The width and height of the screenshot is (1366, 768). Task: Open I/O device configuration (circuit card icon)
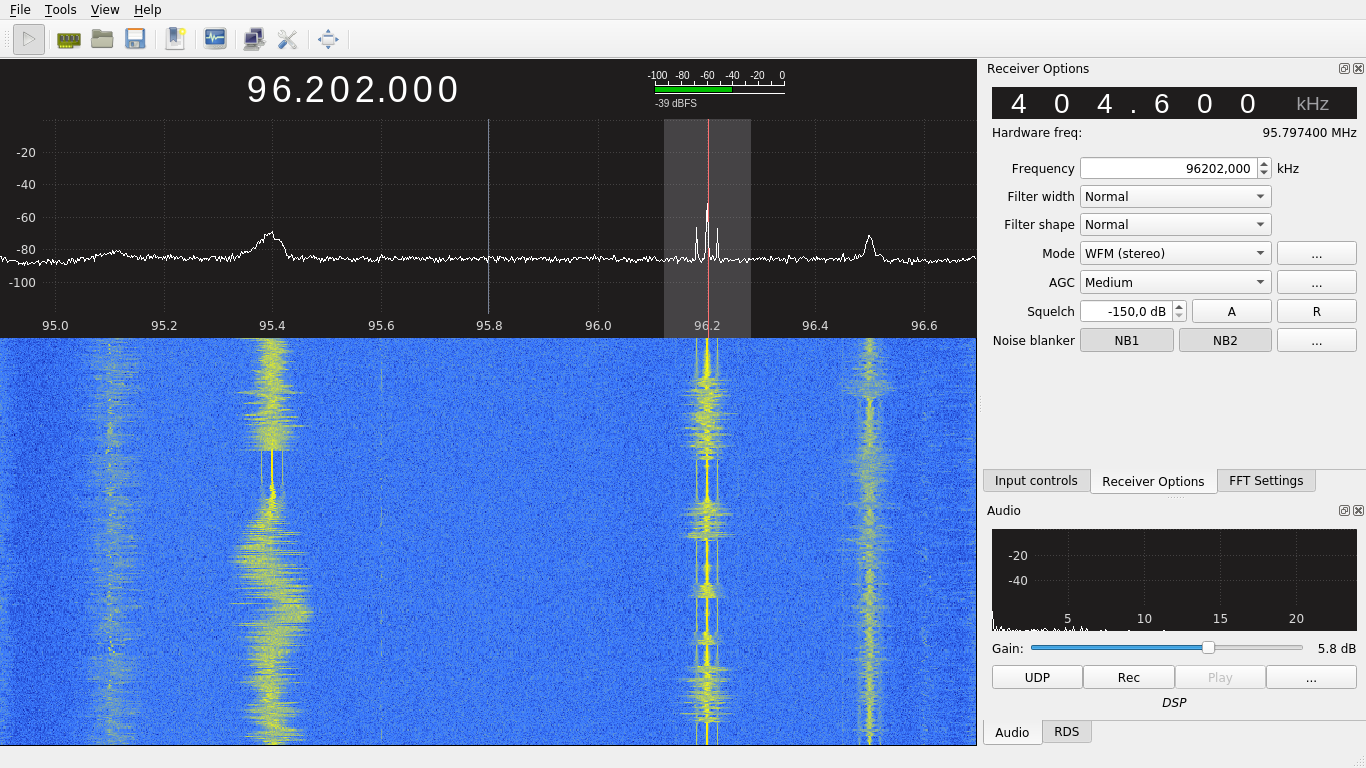click(x=68, y=40)
